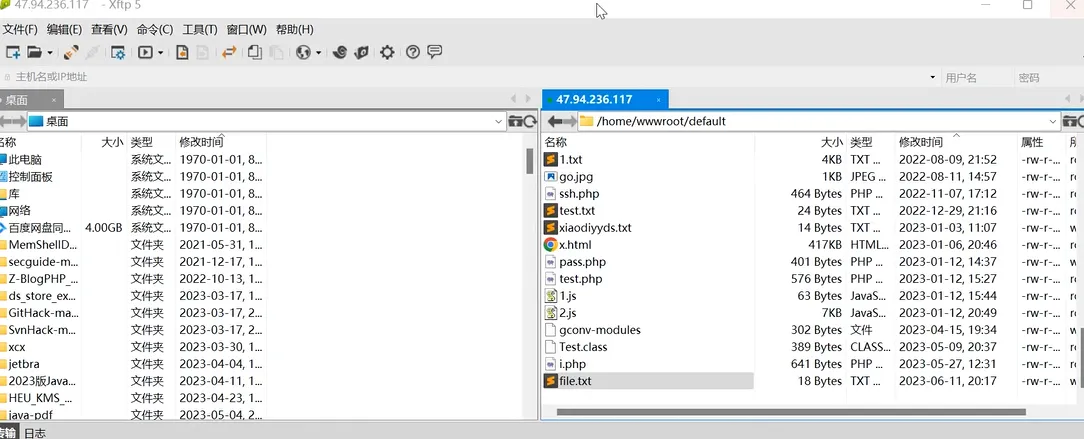The width and height of the screenshot is (1084, 439).
Task: Select the x.html file in remote list
Action: (575, 244)
